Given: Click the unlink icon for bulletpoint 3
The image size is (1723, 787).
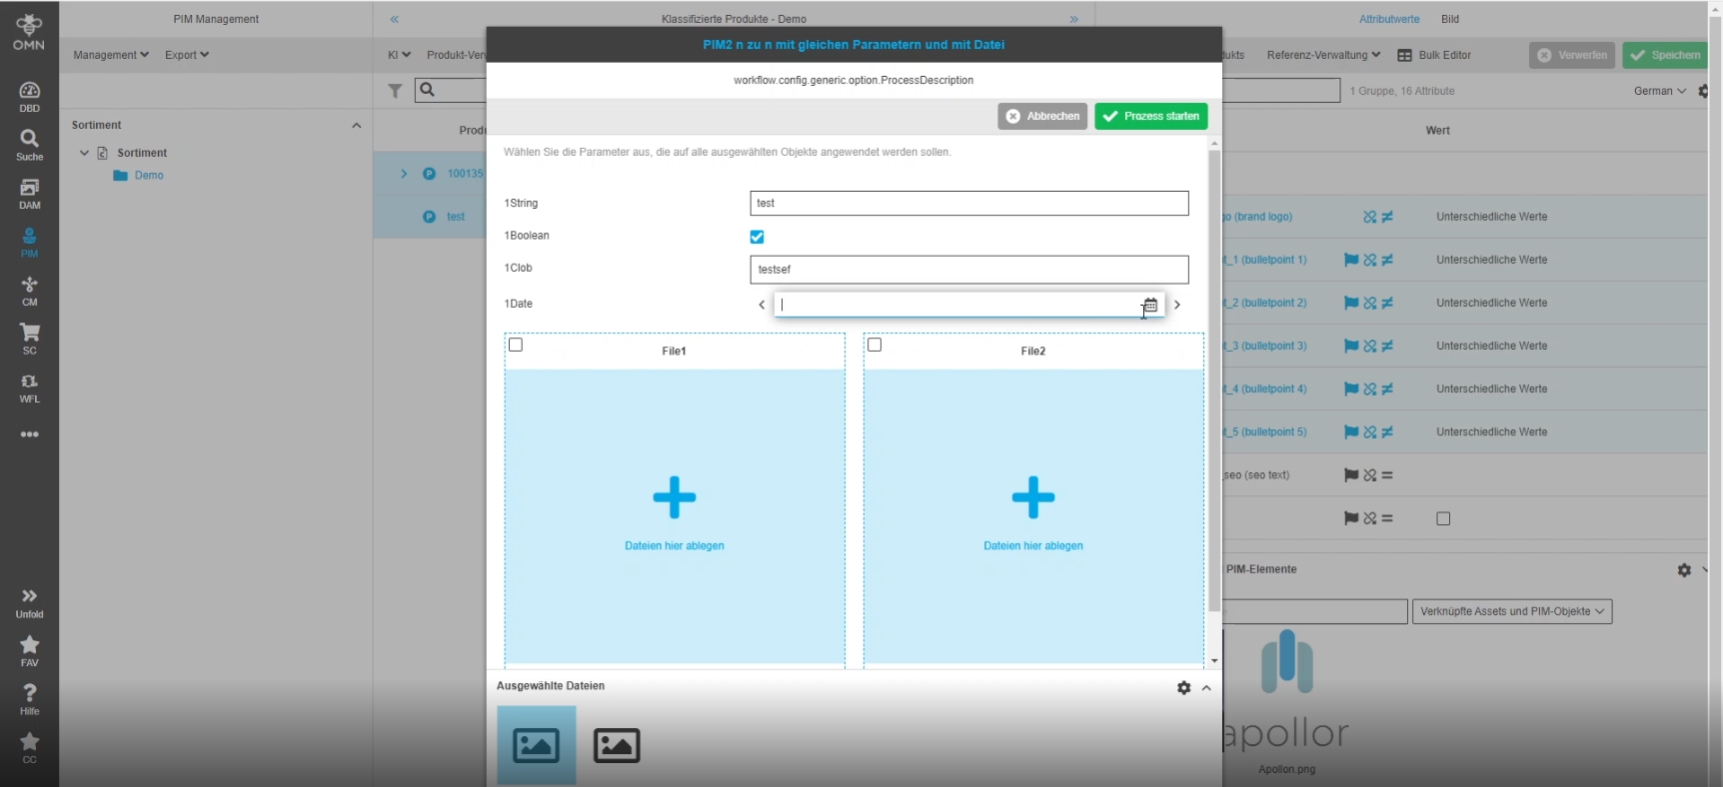Looking at the screenshot, I should click(x=1370, y=346).
